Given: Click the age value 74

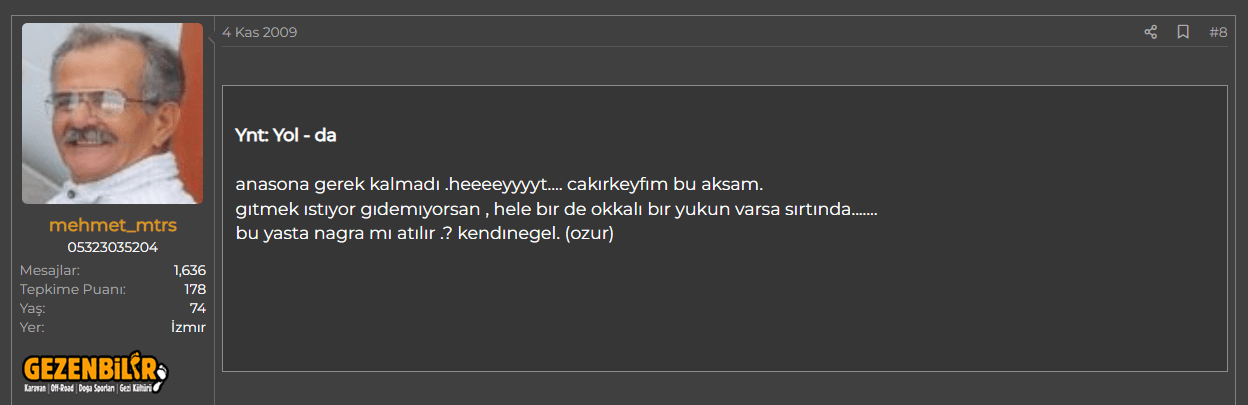Looking at the screenshot, I should coord(198,308).
